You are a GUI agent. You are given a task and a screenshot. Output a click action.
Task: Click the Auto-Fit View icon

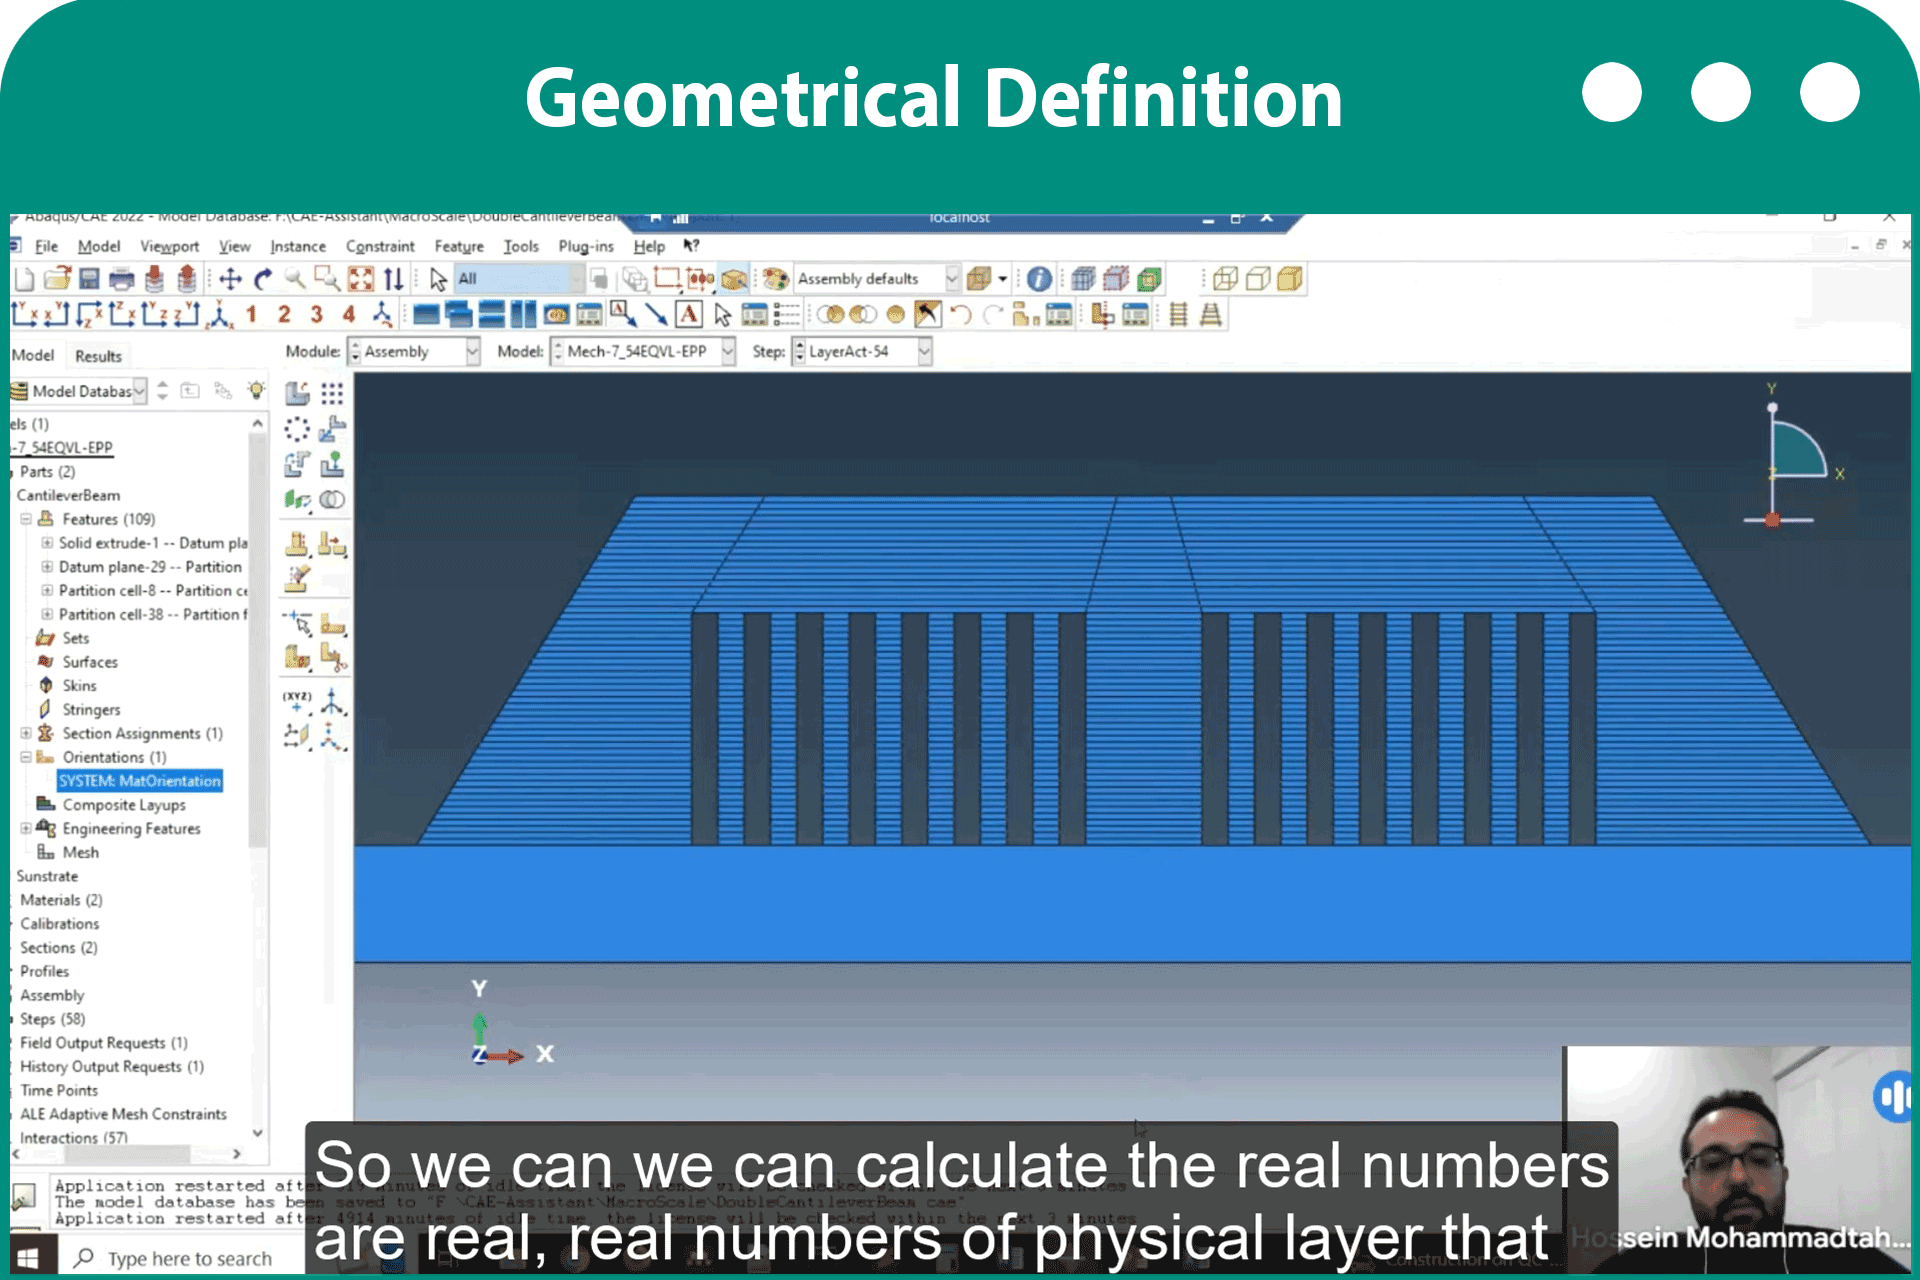360,279
